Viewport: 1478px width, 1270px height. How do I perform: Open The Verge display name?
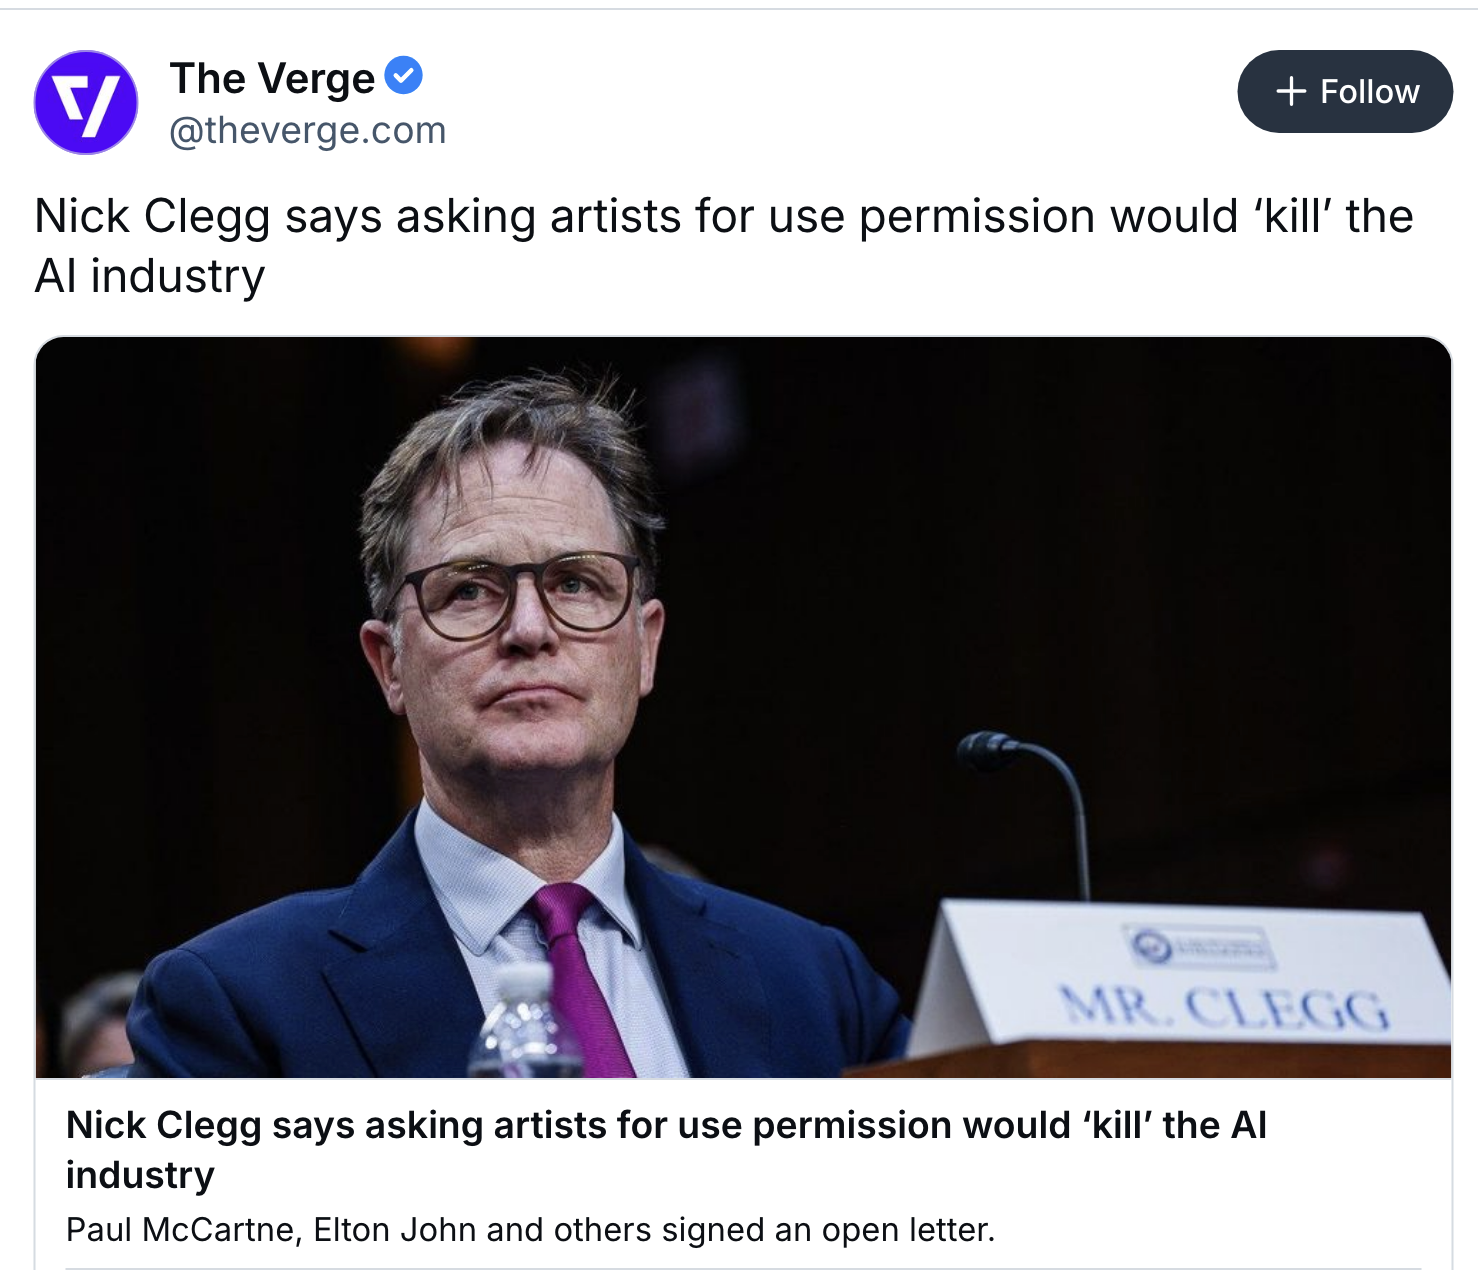(272, 78)
